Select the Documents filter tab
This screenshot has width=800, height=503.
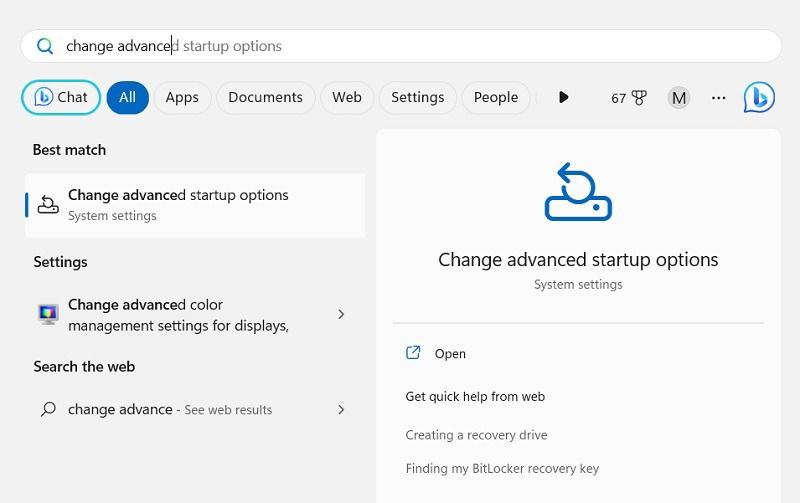point(265,97)
